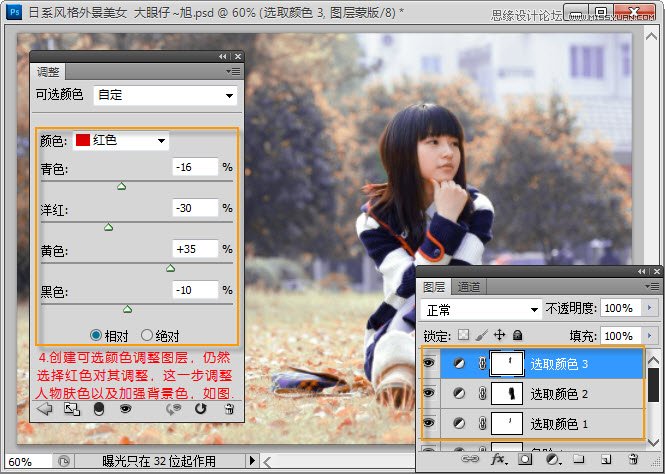Click adjustment icon of 选取颜色 3 layer
The image size is (665, 474).
click(459, 363)
